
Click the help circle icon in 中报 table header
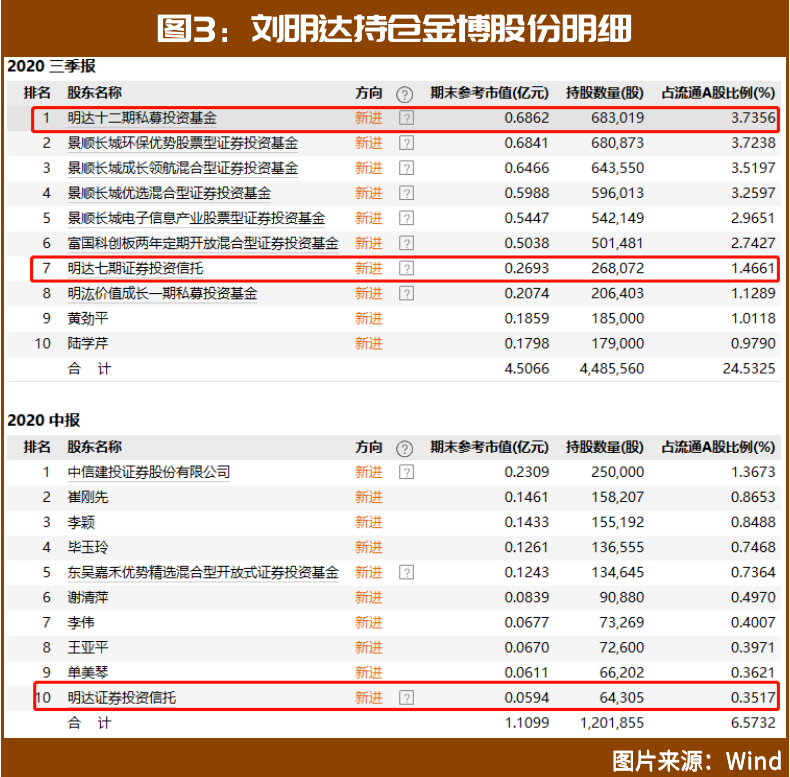(404, 448)
